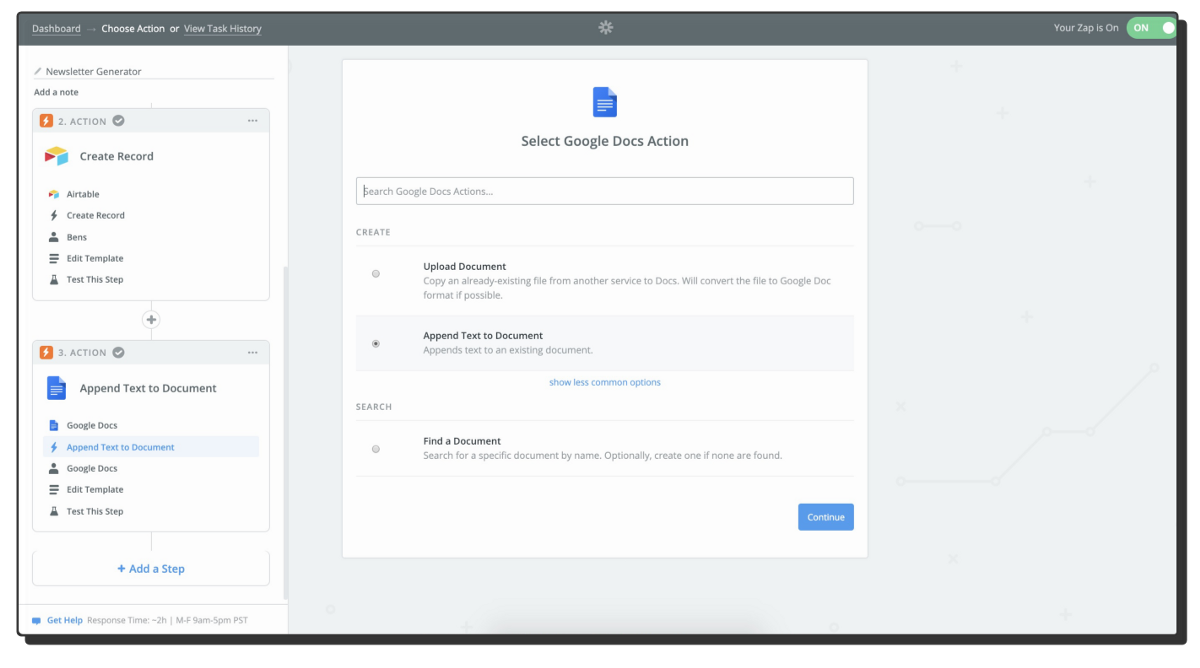The height and width of the screenshot is (668, 1200).
Task: Click Add a note
Action: (x=56, y=92)
